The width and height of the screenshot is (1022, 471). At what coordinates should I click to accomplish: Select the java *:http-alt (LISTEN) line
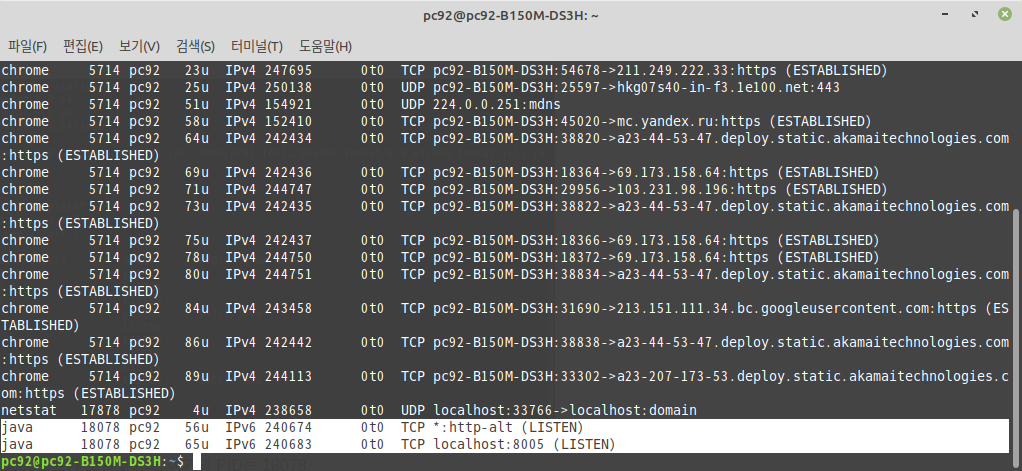click(506, 428)
